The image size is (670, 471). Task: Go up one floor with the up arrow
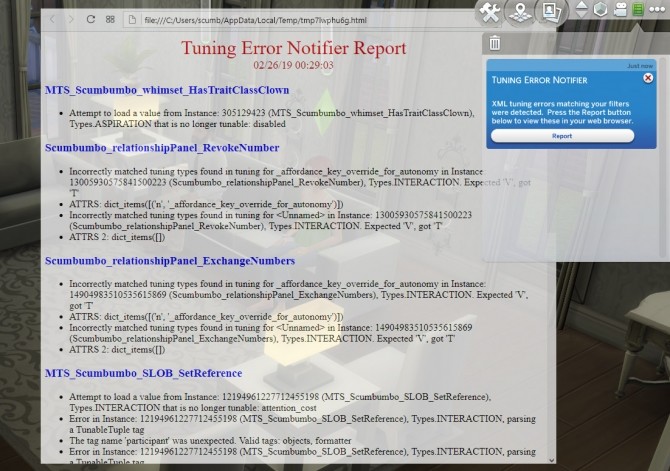[583, 5]
